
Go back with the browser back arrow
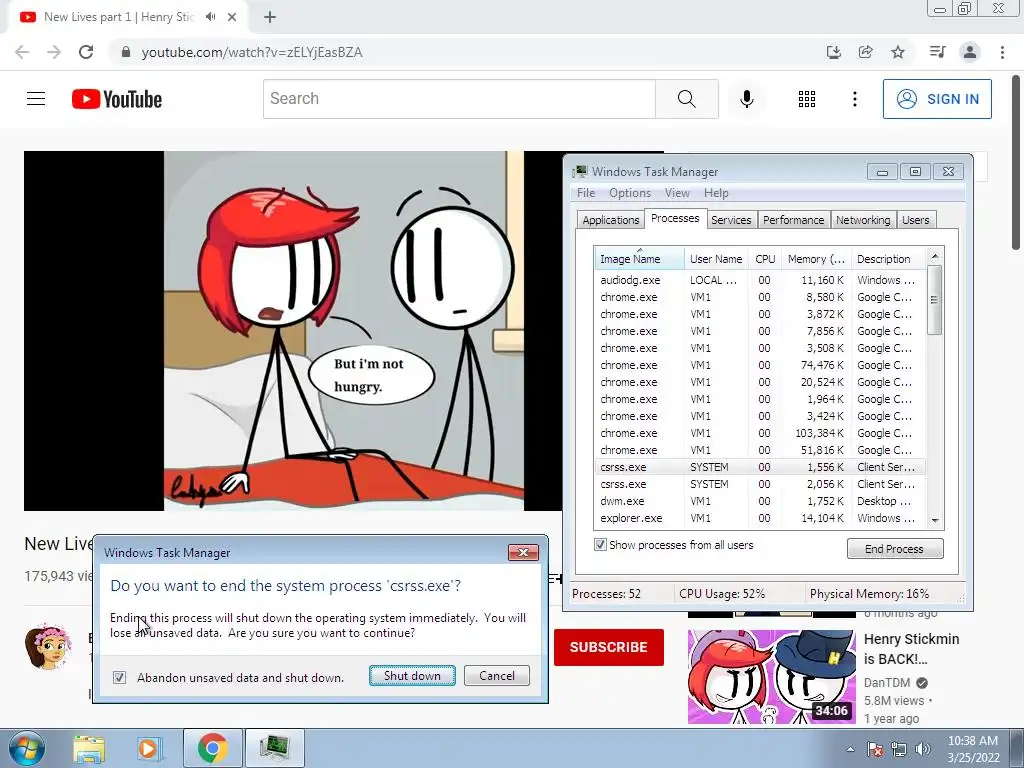tap(22, 52)
